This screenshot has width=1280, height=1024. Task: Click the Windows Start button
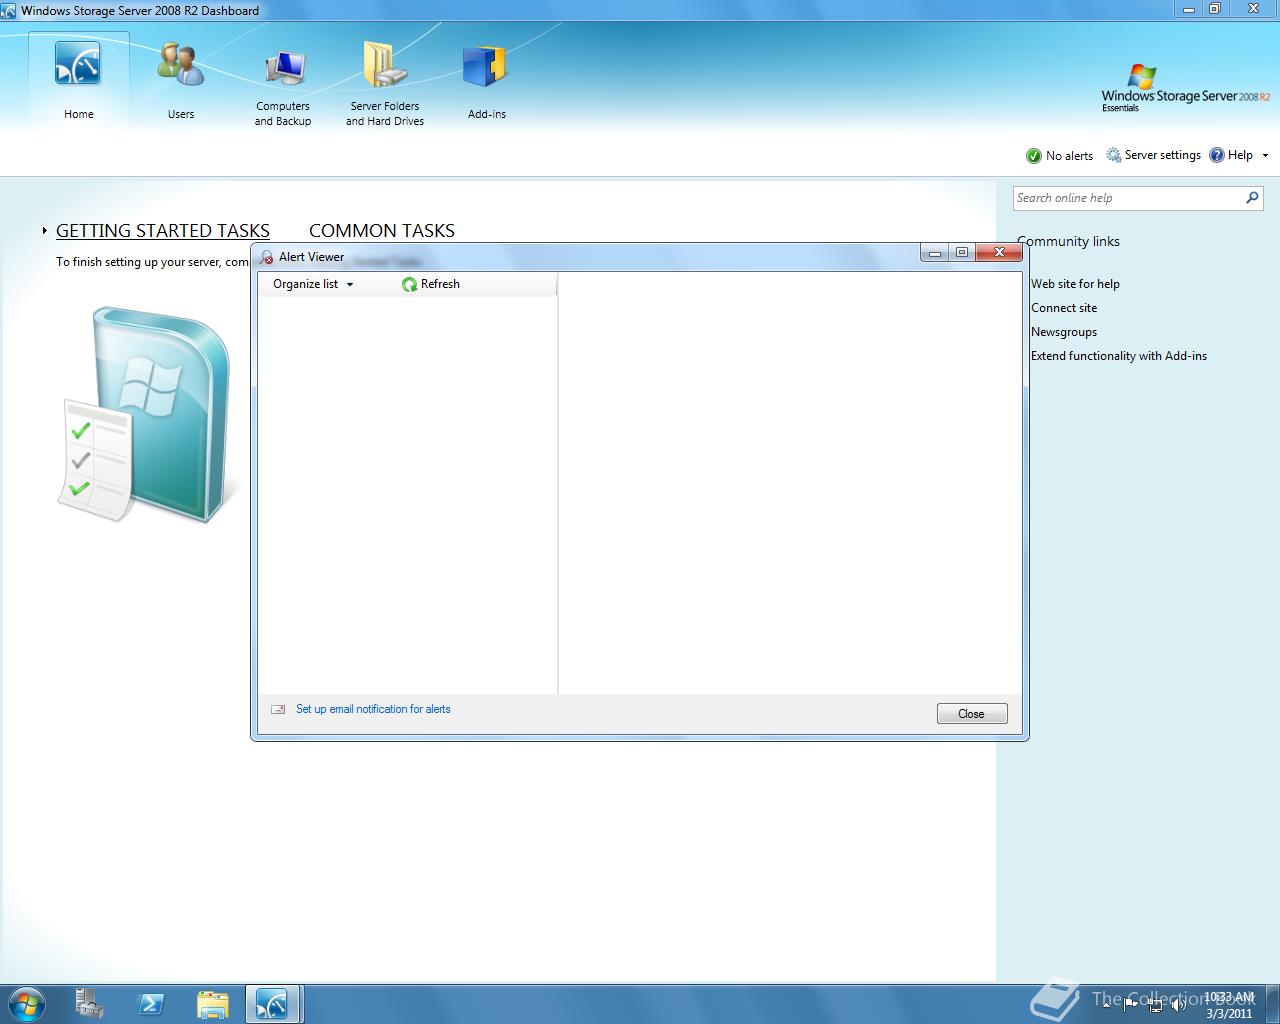pyautogui.click(x=27, y=1003)
